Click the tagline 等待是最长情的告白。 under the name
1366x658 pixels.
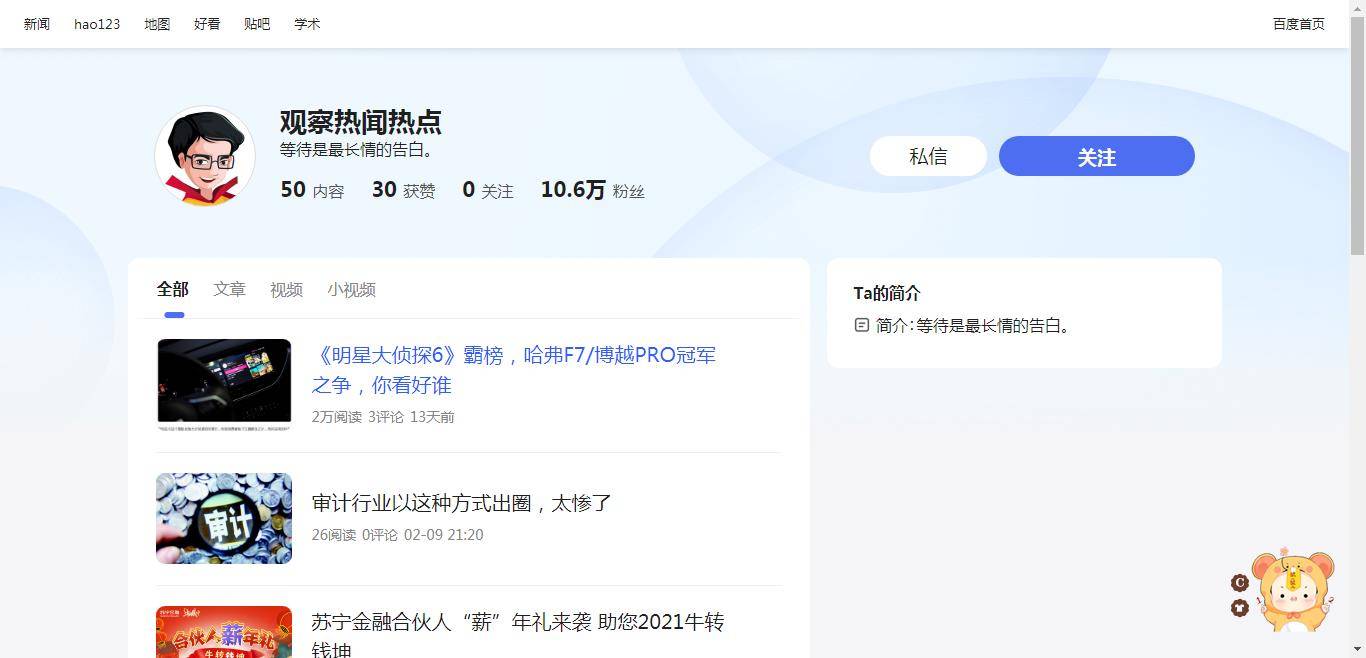coord(358,150)
